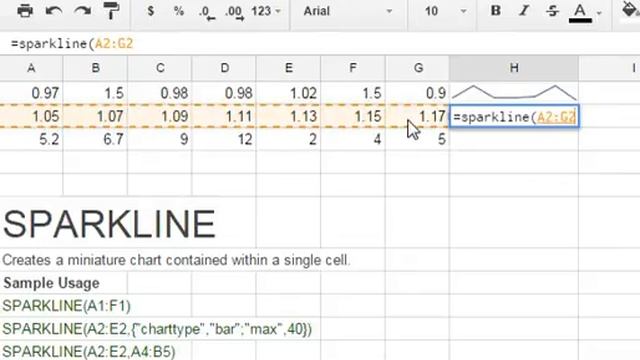Click the cell containing 1.02
Image resolution: width=640 pixels, height=360 pixels.
[x=289, y=93]
